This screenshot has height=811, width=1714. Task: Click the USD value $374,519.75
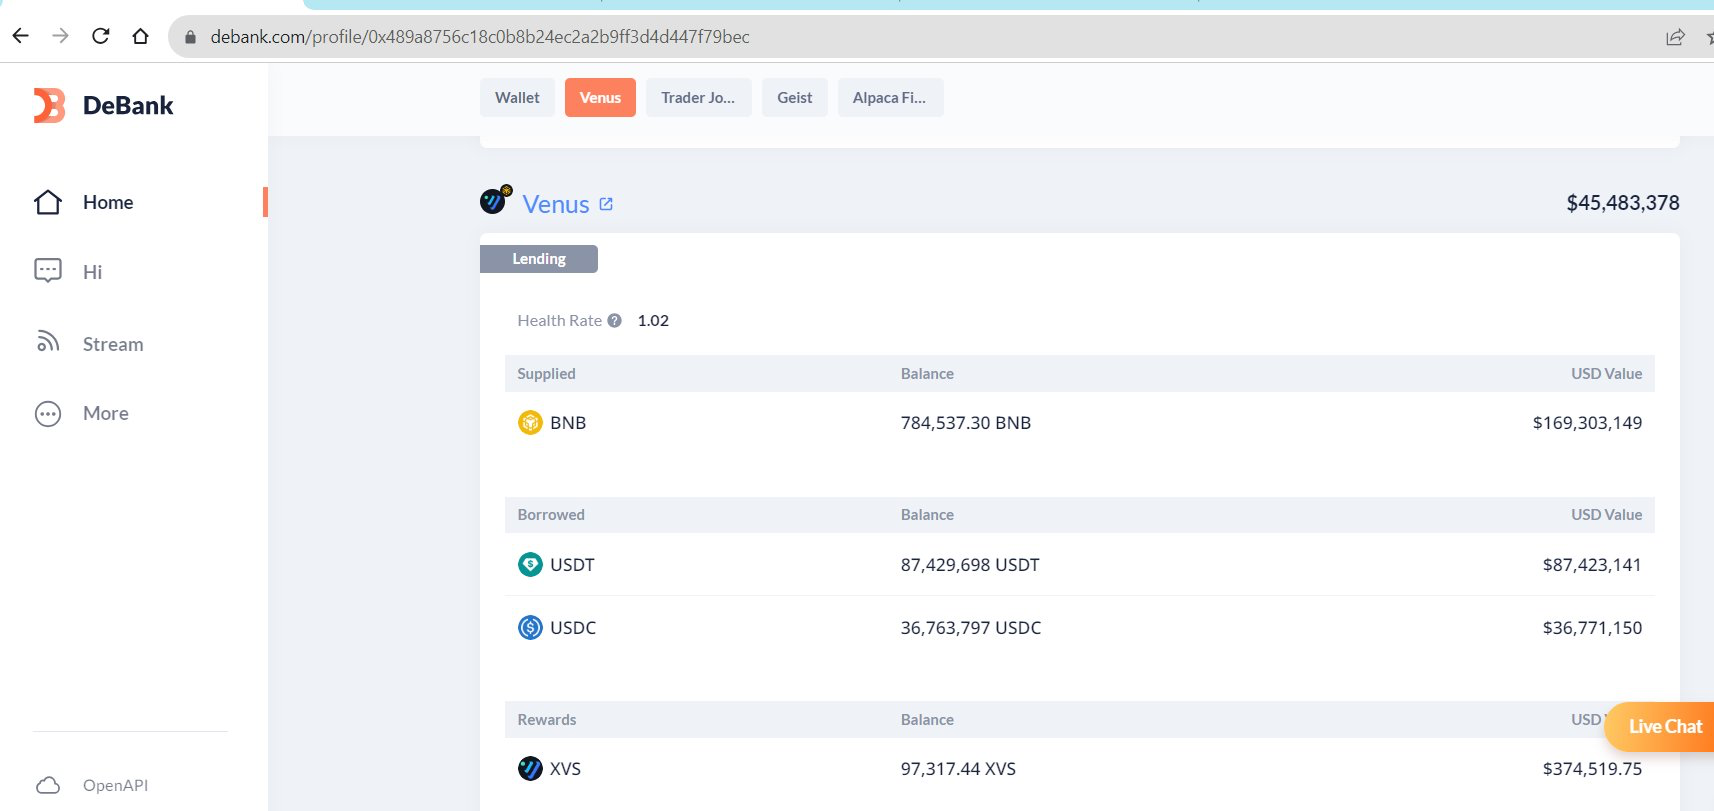pyautogui.click(x=1592, y=769)
